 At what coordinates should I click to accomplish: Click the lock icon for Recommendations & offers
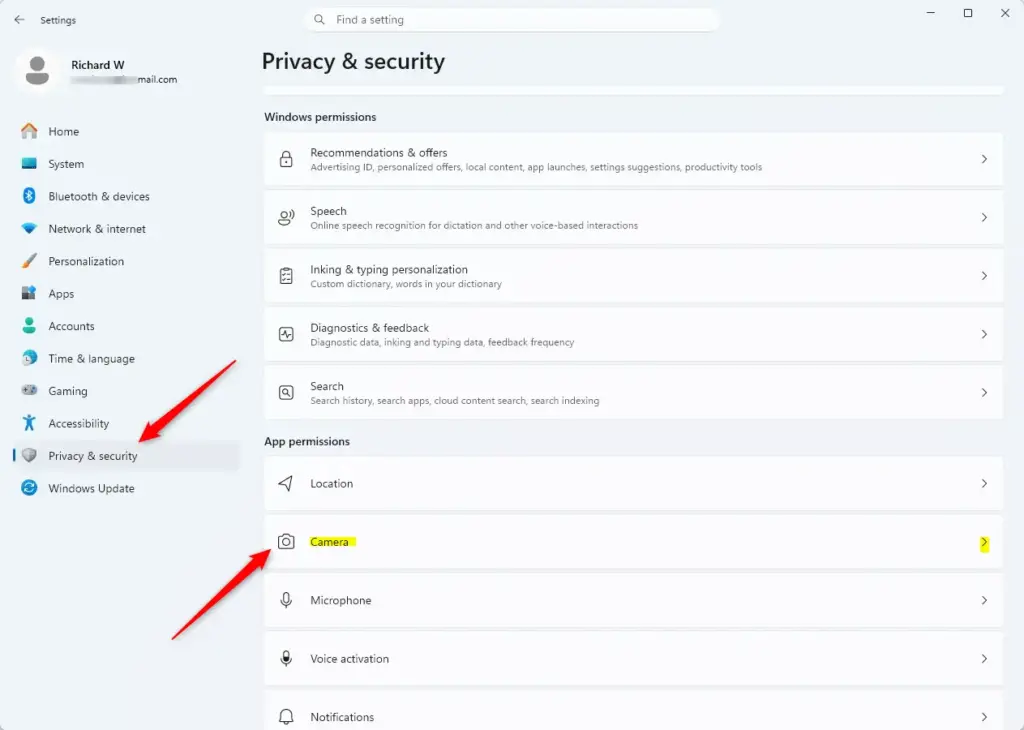pyautogui.click(x=286, y=159)
